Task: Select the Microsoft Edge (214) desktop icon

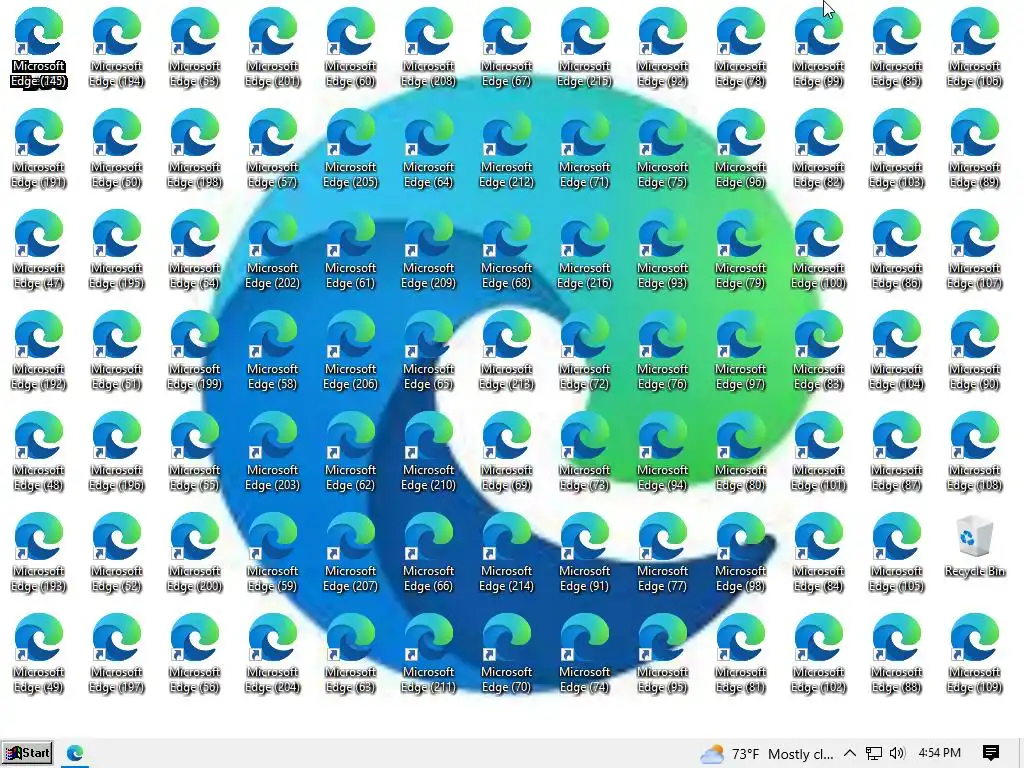Action: (506, 553)
